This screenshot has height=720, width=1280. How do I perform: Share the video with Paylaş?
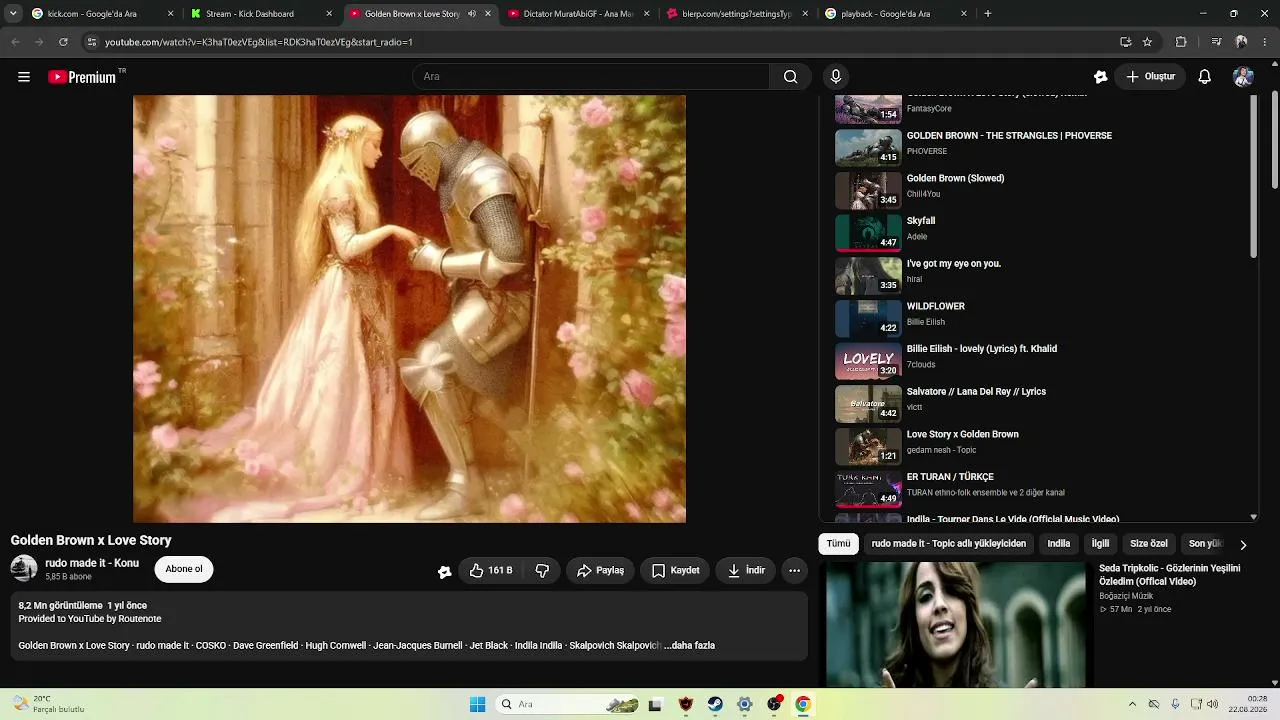coord(600,571)
